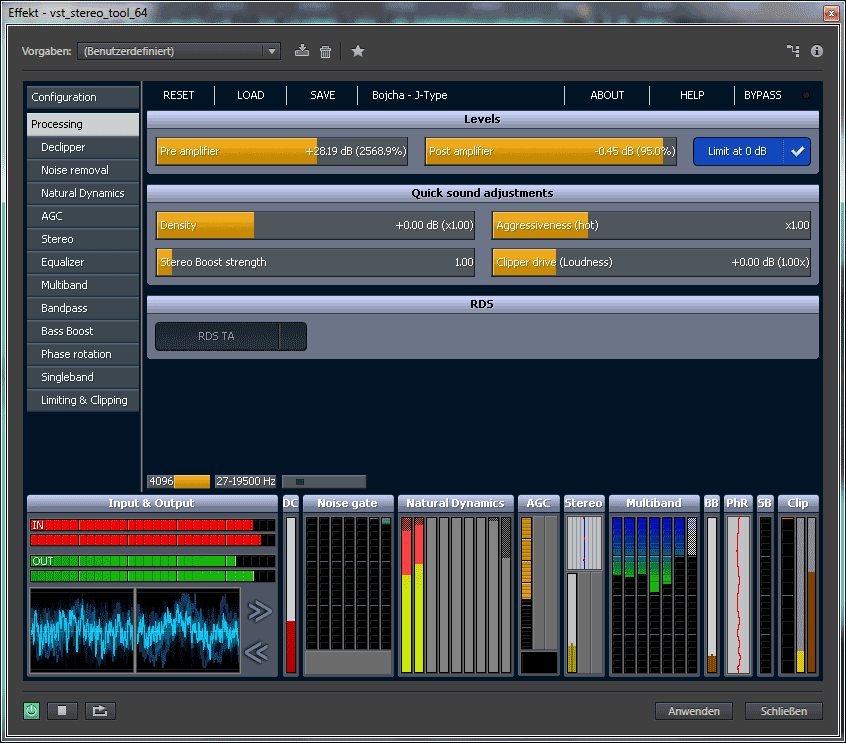Viewport: 846px width, 743px height.
Task: Open Multiband settings in sidebar
Action: [83, 285]
